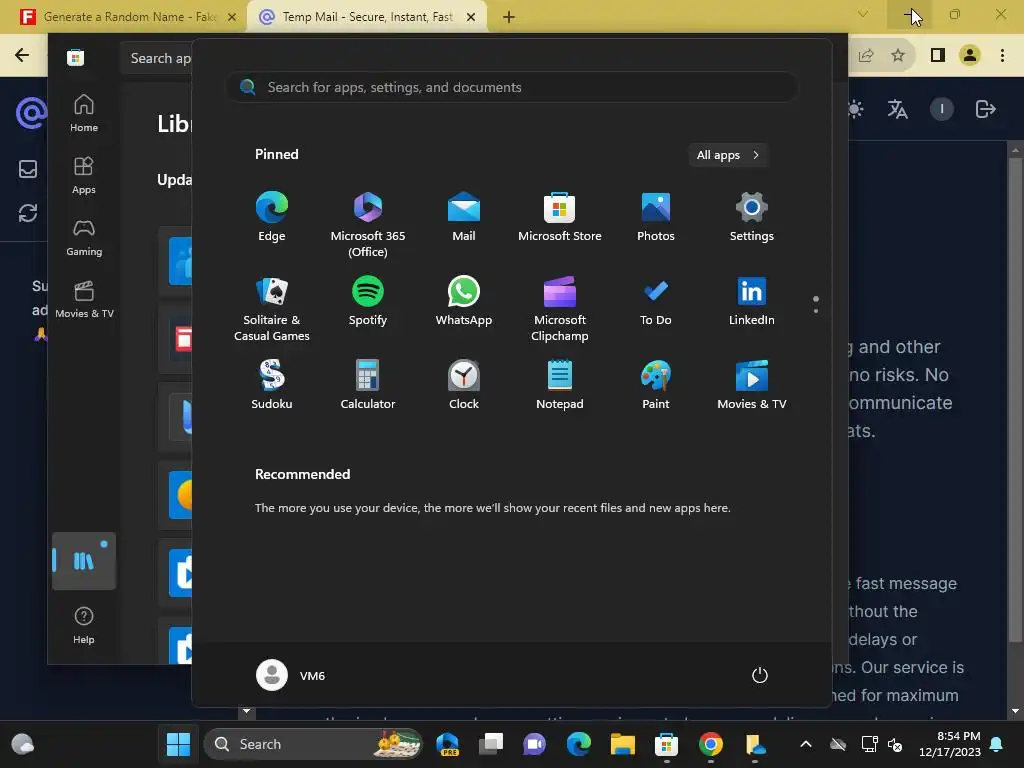
Task: Open the Temp Mail inbox icon
Action: pyautogui.click(x=28, y=169)
